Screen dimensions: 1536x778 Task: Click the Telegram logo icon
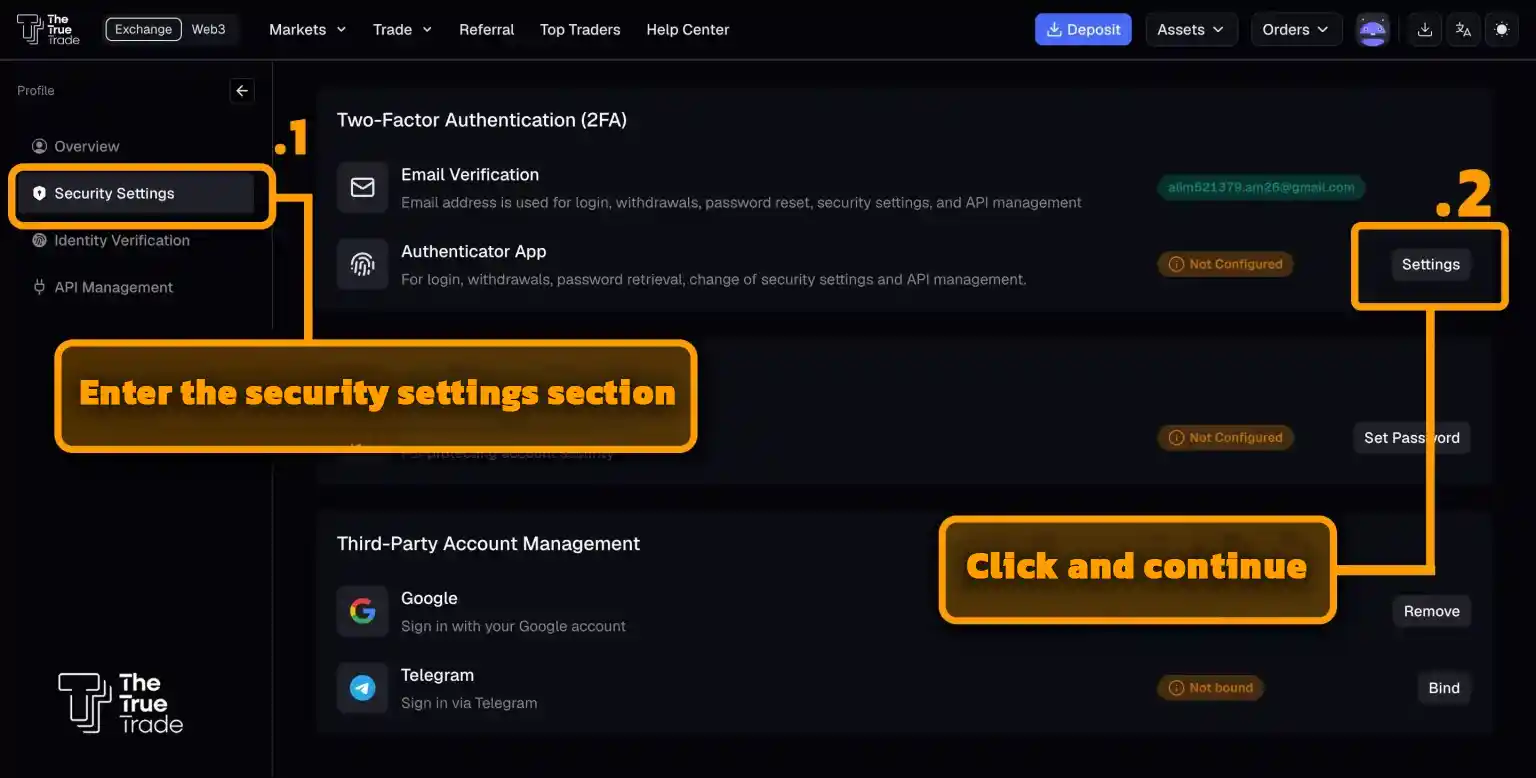pyautogui.click(x=362, y=688)
